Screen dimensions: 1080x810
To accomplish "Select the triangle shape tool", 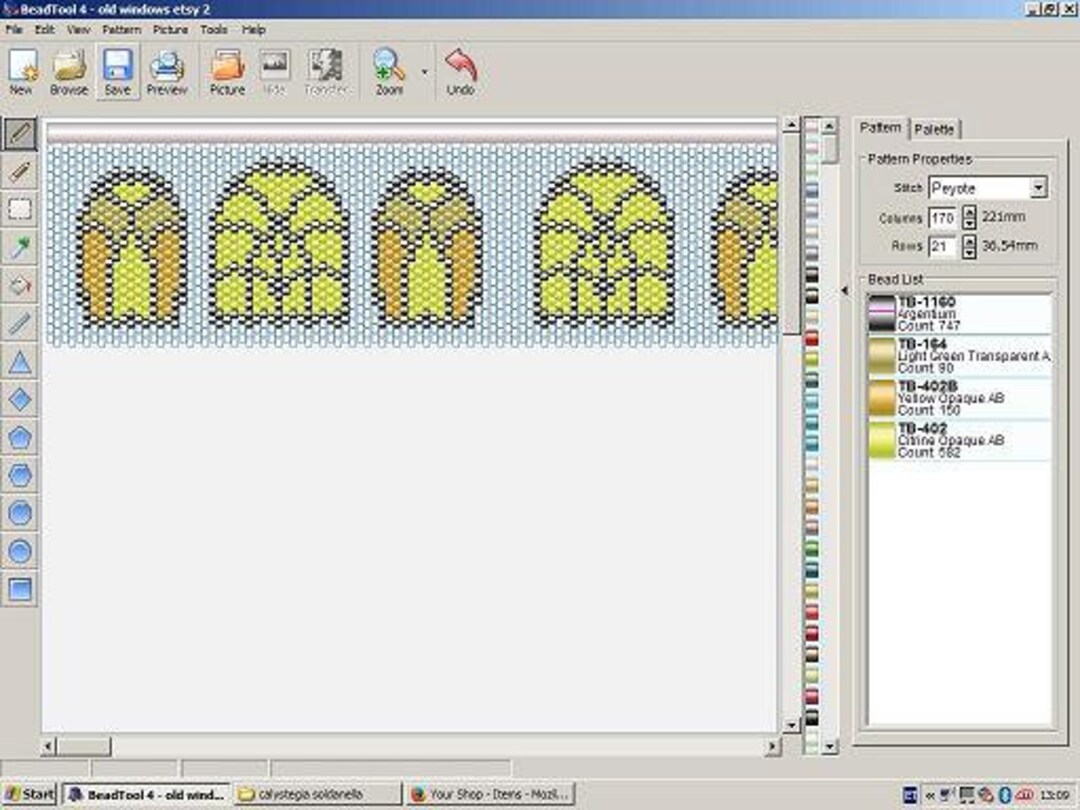I will point(20,361).
